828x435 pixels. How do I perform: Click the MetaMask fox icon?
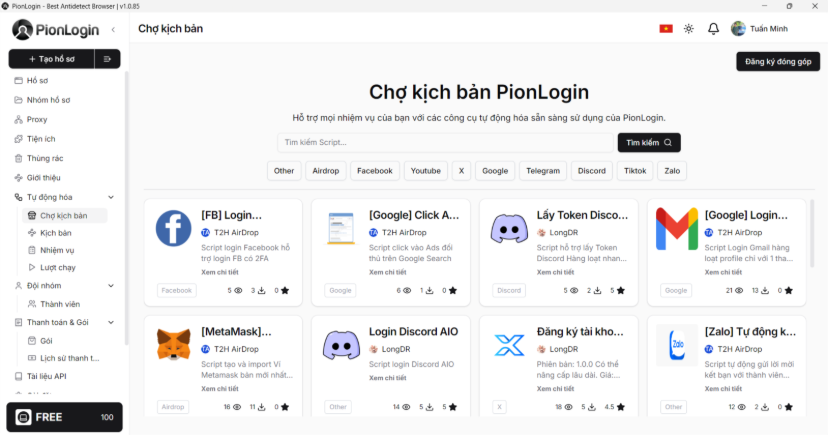click(x=173, y=344)
